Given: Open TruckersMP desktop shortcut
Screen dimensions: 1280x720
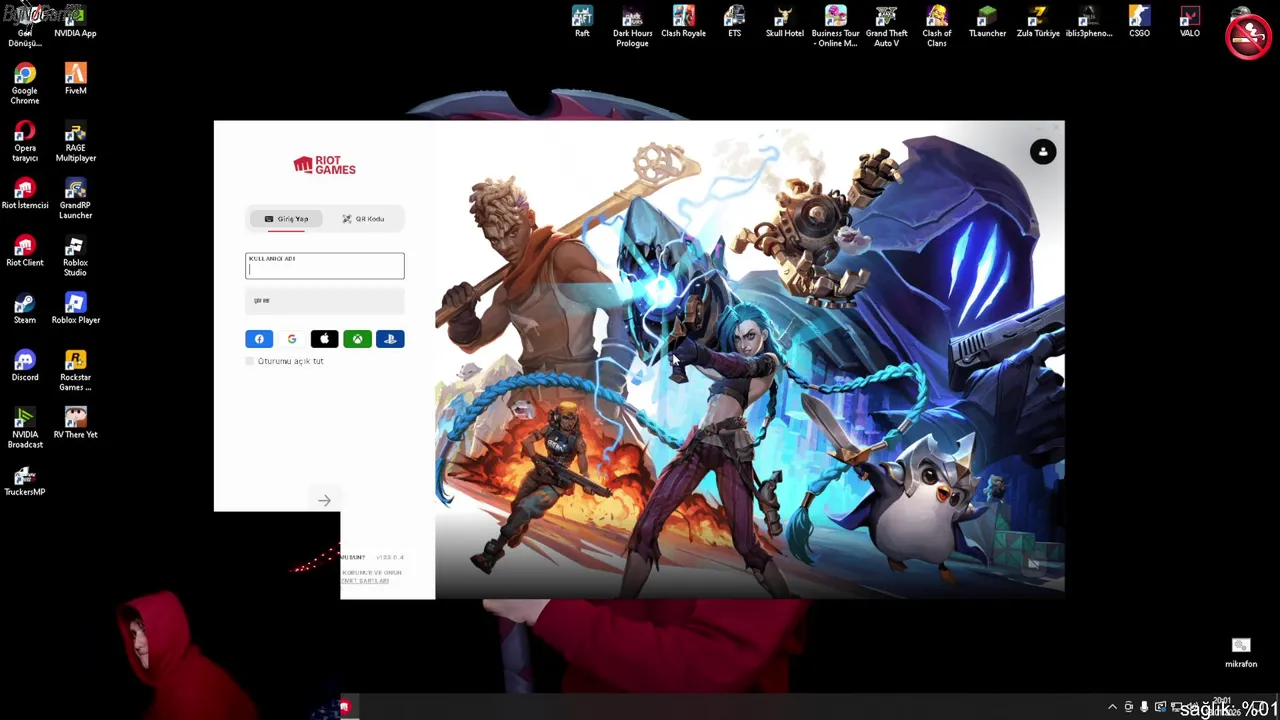Looking at the screenshot, I should [x=25, y=480].
